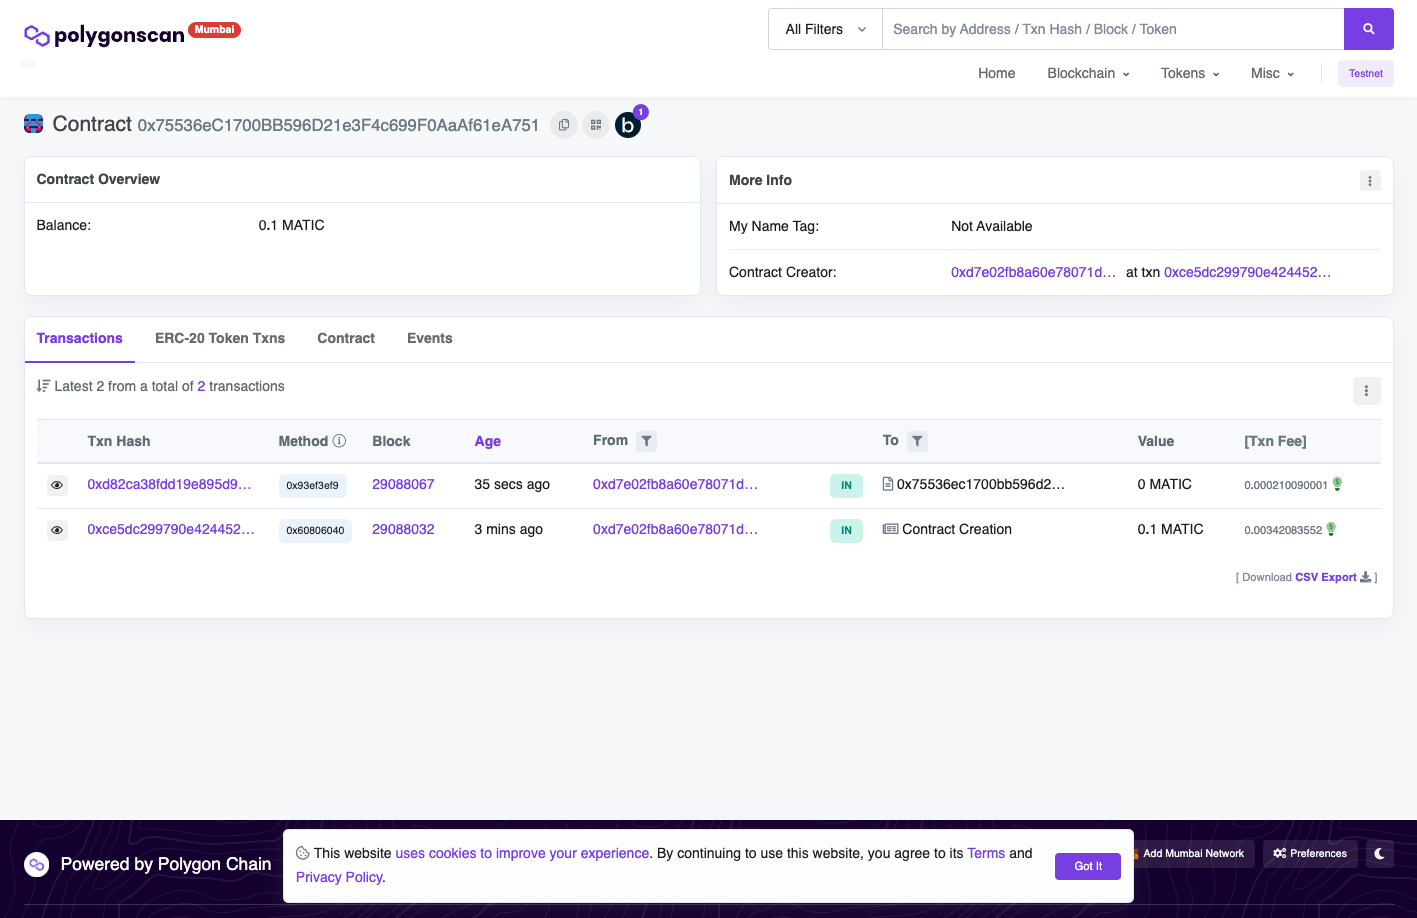Click the purple search magnifier button

click(x=1368, y=29)
